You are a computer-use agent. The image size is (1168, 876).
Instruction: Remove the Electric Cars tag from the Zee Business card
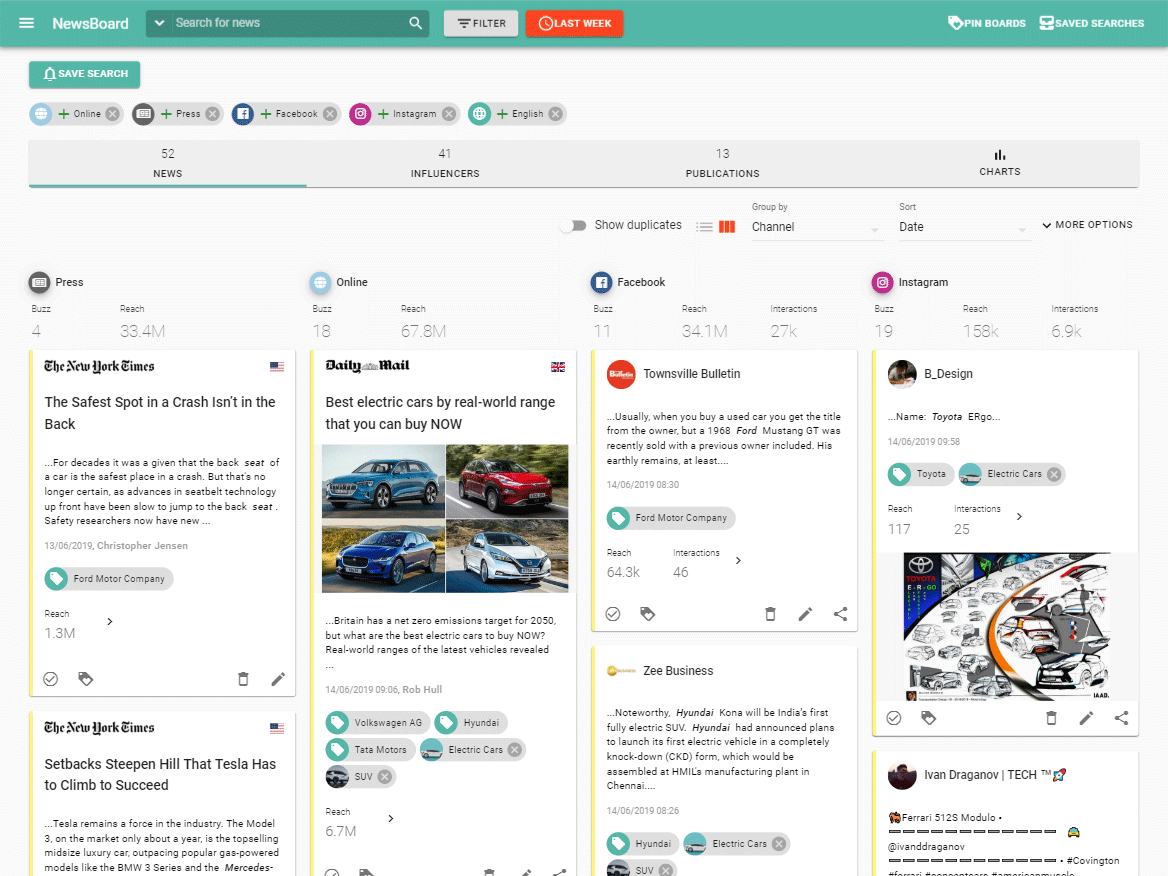(776, 843)
